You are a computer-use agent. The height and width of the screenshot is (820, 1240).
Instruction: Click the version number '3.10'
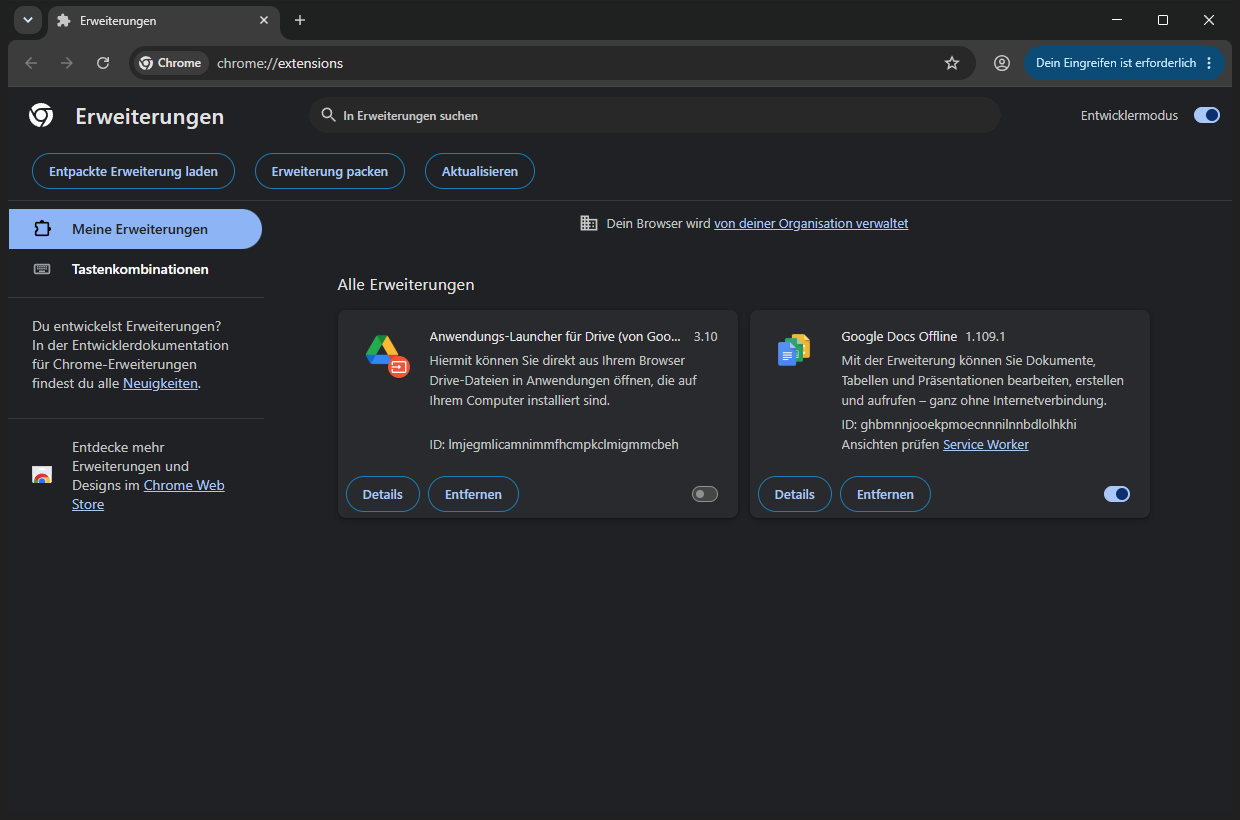[705, 336]
